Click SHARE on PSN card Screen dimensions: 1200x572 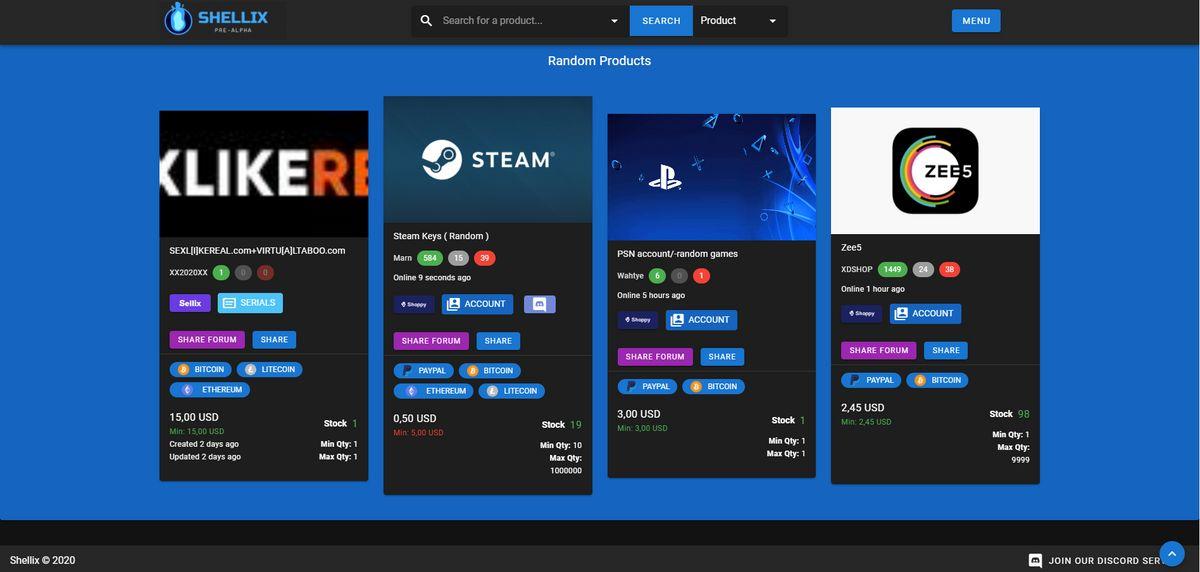tap(722, 357)
